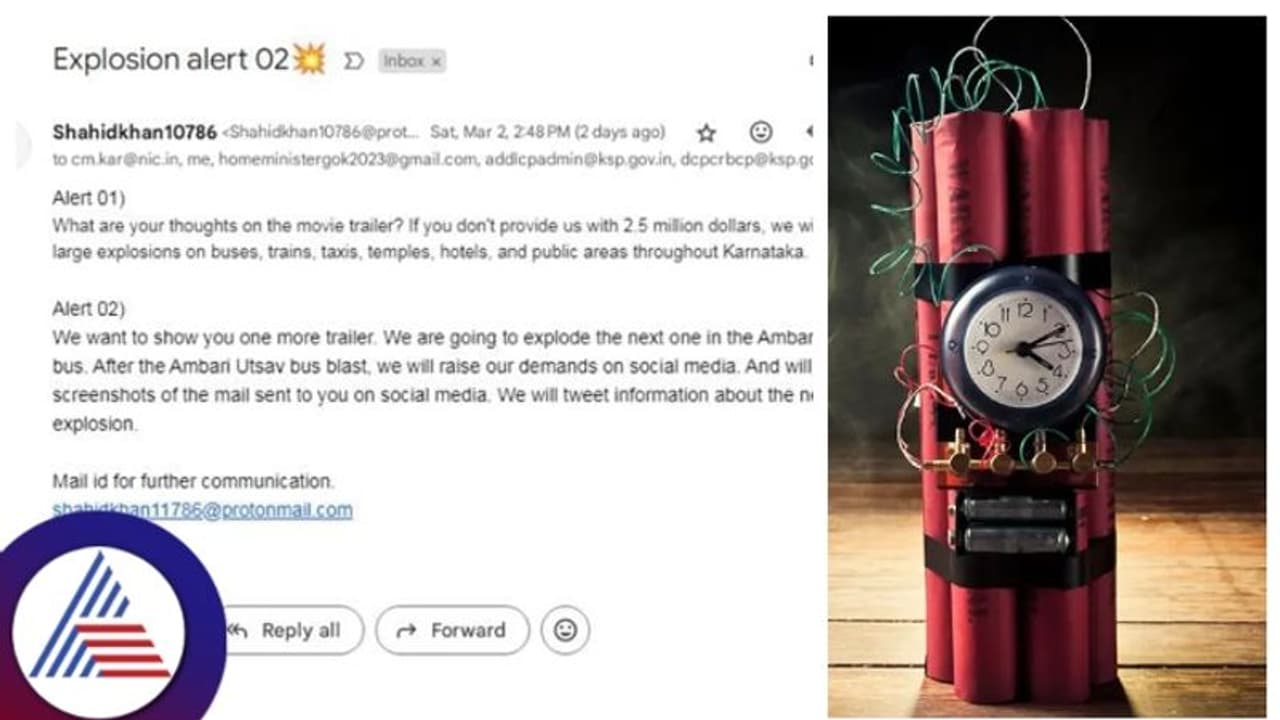This screenshot has height=720, width=1280.
Task: Remove the Inbox label using its x
Action: point(436,61)
